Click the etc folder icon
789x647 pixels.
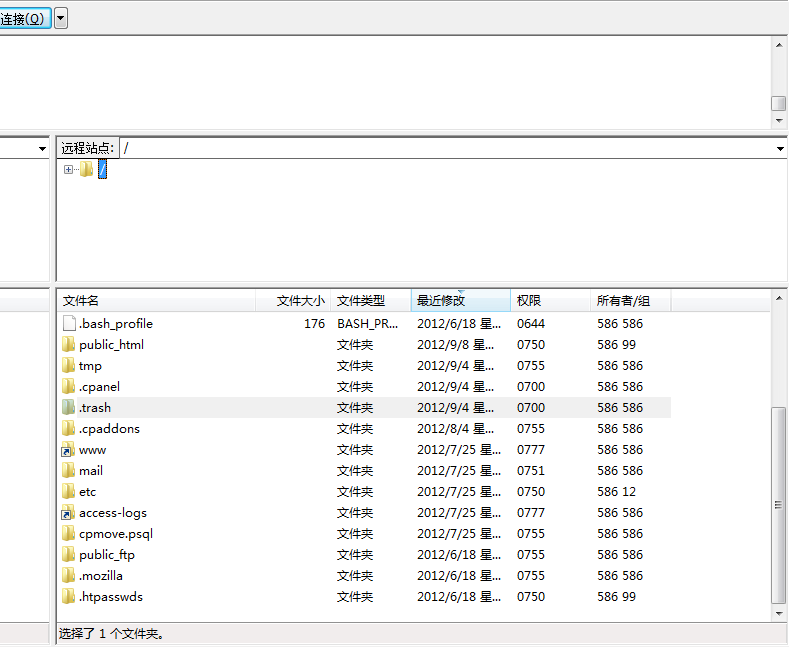pos(68,492)
